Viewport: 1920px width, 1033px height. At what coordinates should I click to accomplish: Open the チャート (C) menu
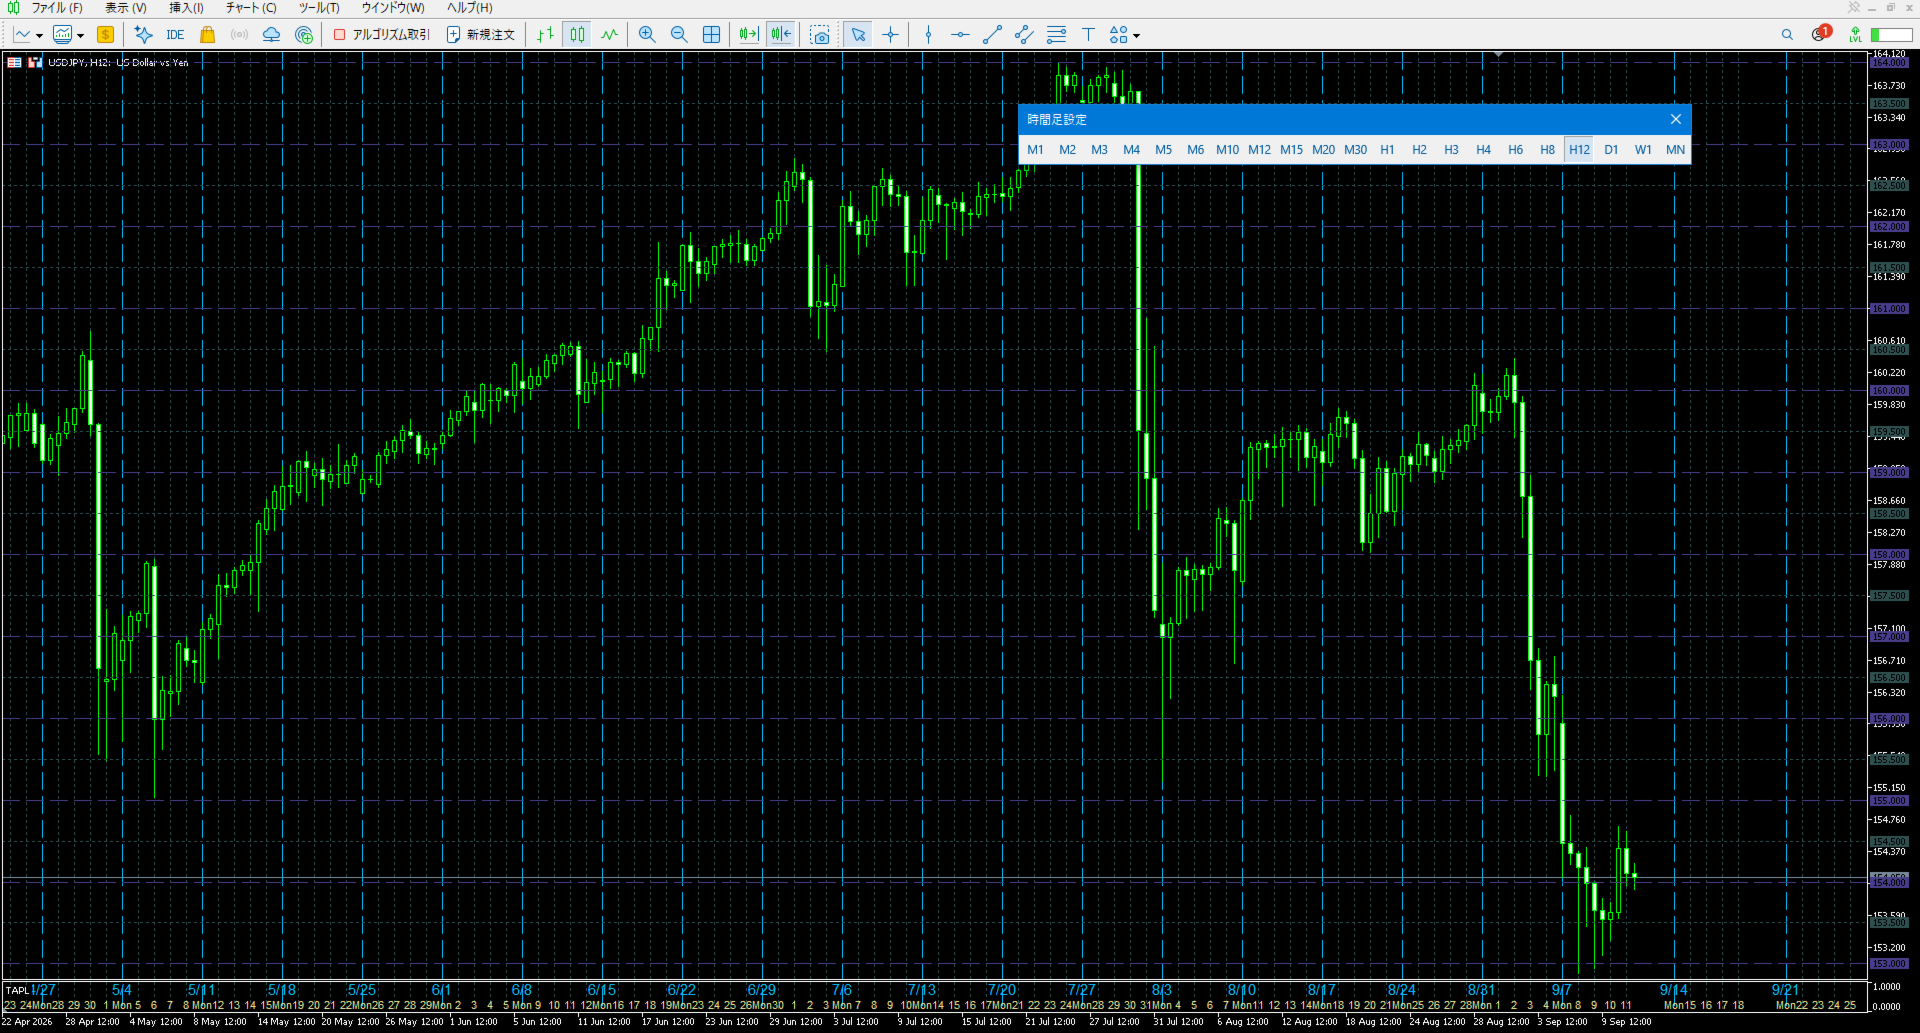[x=251, y=8]
